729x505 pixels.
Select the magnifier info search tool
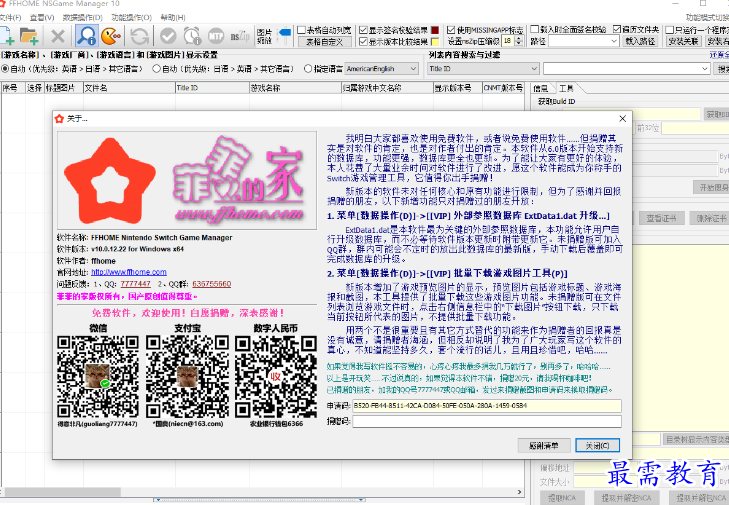click(86, 36)
